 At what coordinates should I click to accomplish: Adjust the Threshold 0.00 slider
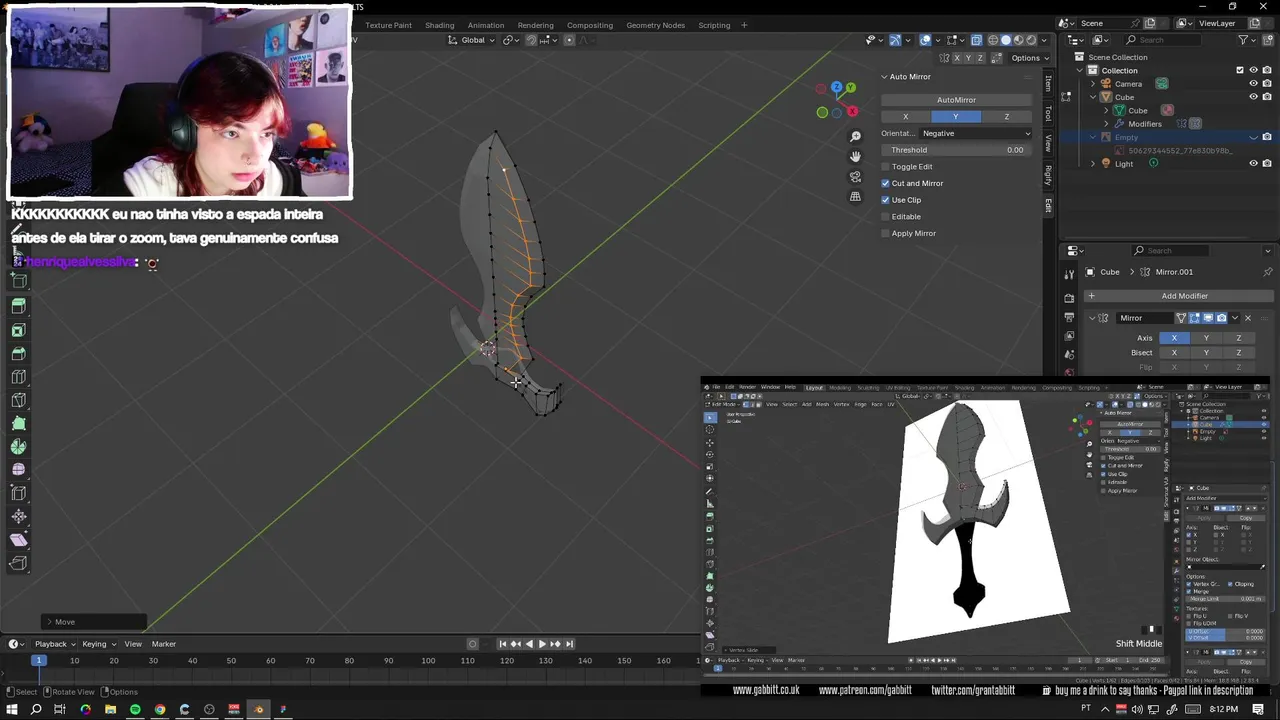(x=956, y=150)
